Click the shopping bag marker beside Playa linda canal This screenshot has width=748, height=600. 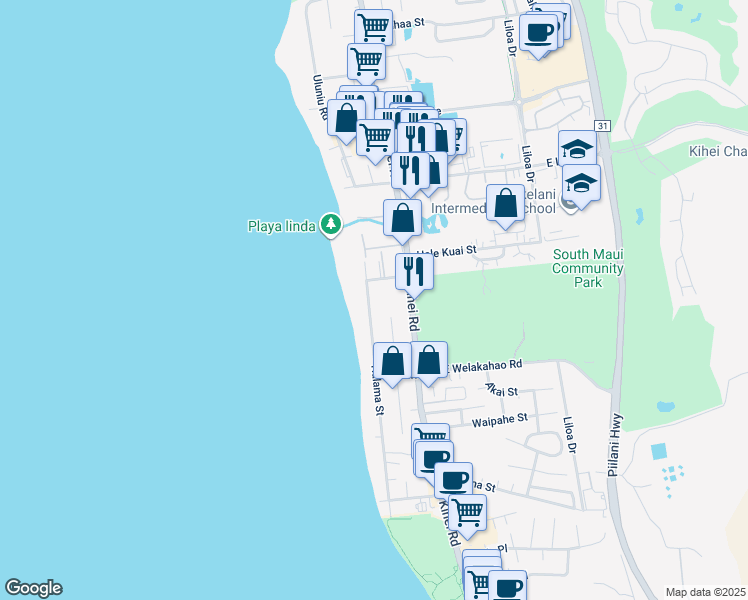(403, 217)
